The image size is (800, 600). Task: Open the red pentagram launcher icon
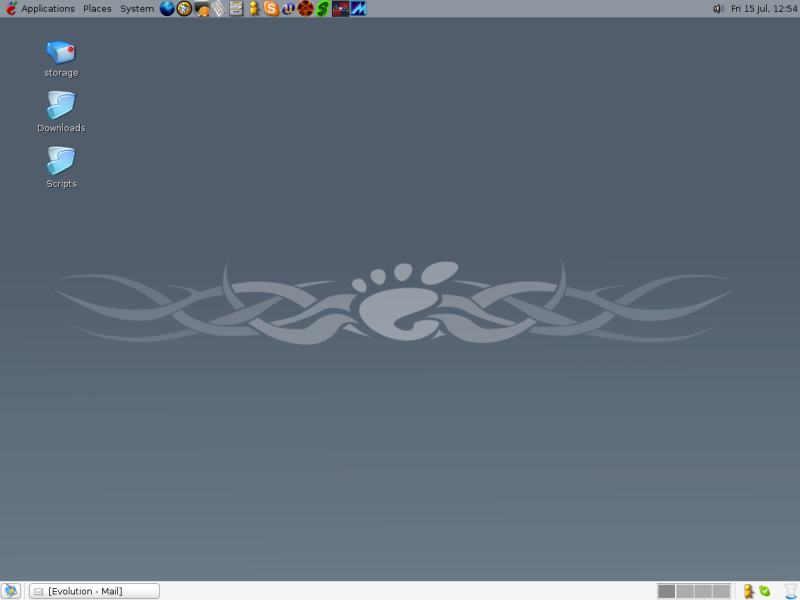pos(306,9)
